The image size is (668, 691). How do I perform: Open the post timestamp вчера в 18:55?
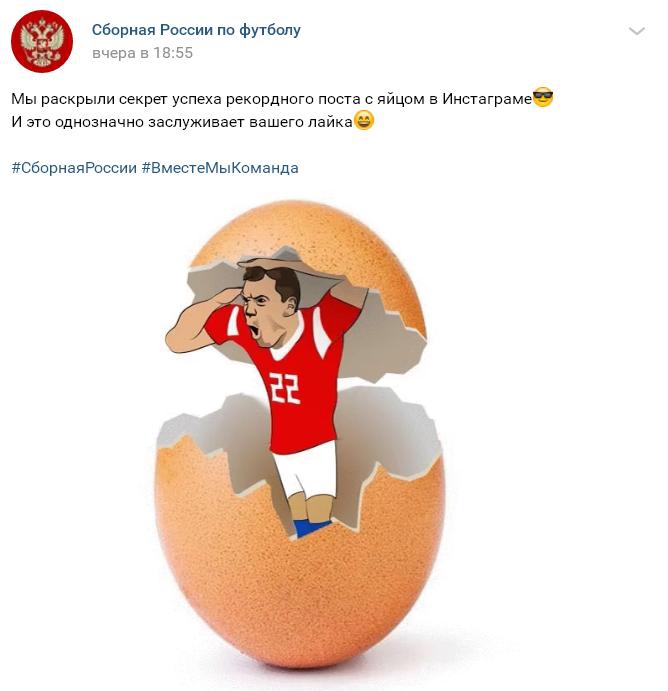click(142, 53)
